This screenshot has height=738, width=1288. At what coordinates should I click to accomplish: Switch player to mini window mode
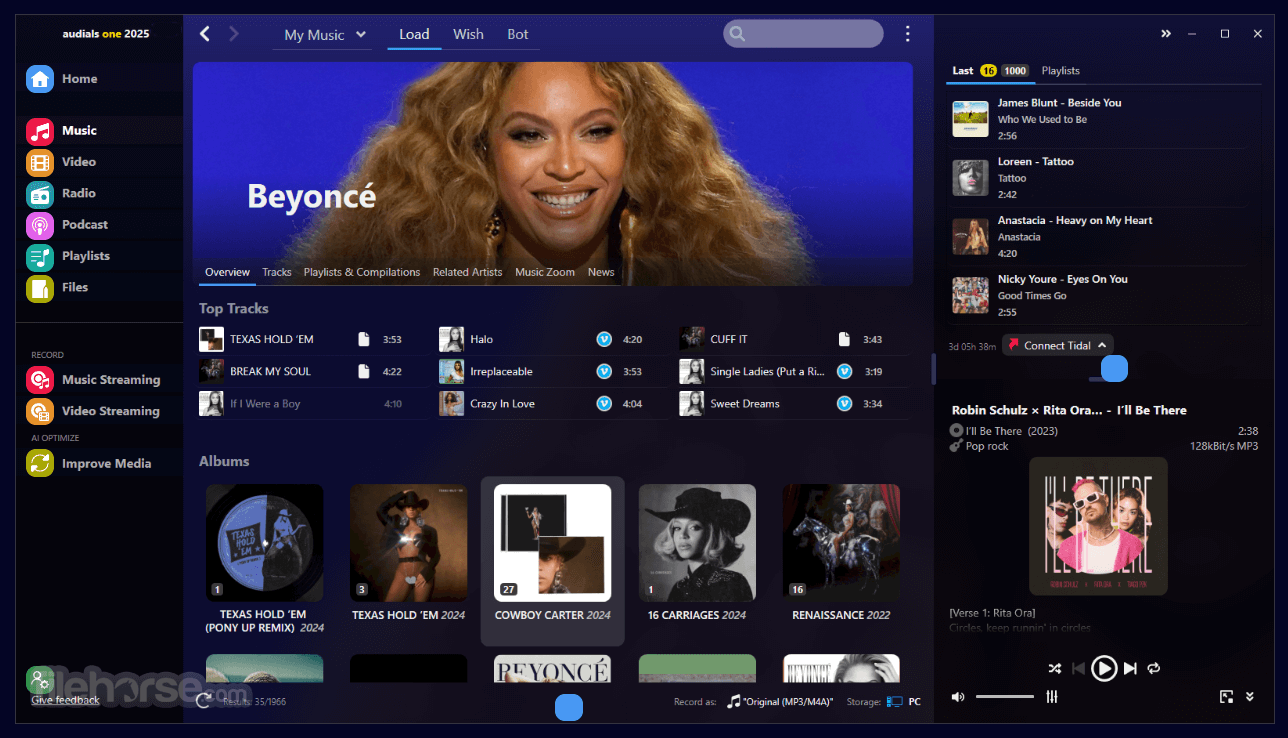pos(1226,696)
